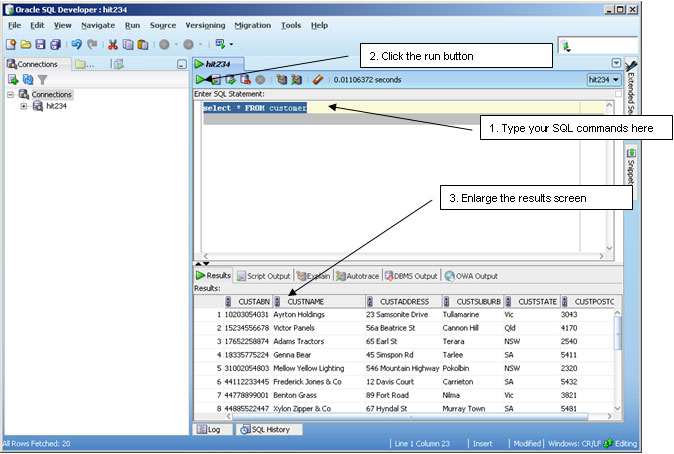
Task: Click the search field at top right
Action: 597,45
